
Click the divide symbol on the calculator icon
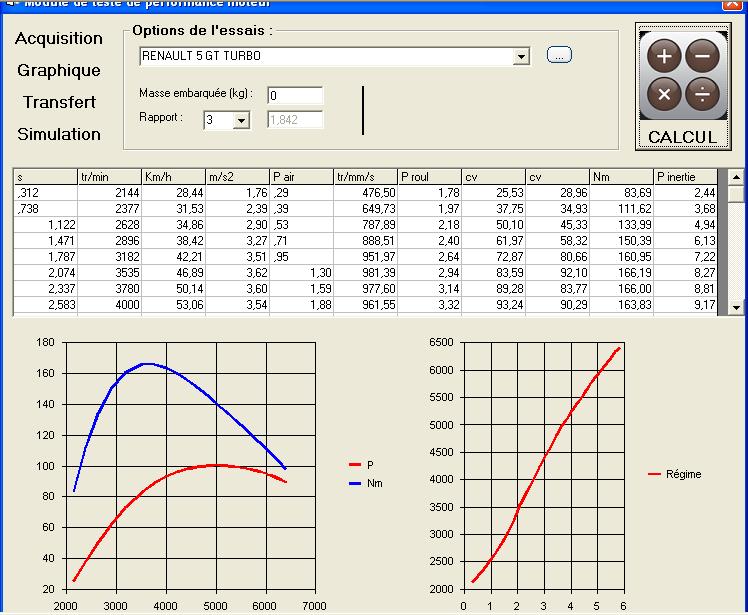click(701, 95)
